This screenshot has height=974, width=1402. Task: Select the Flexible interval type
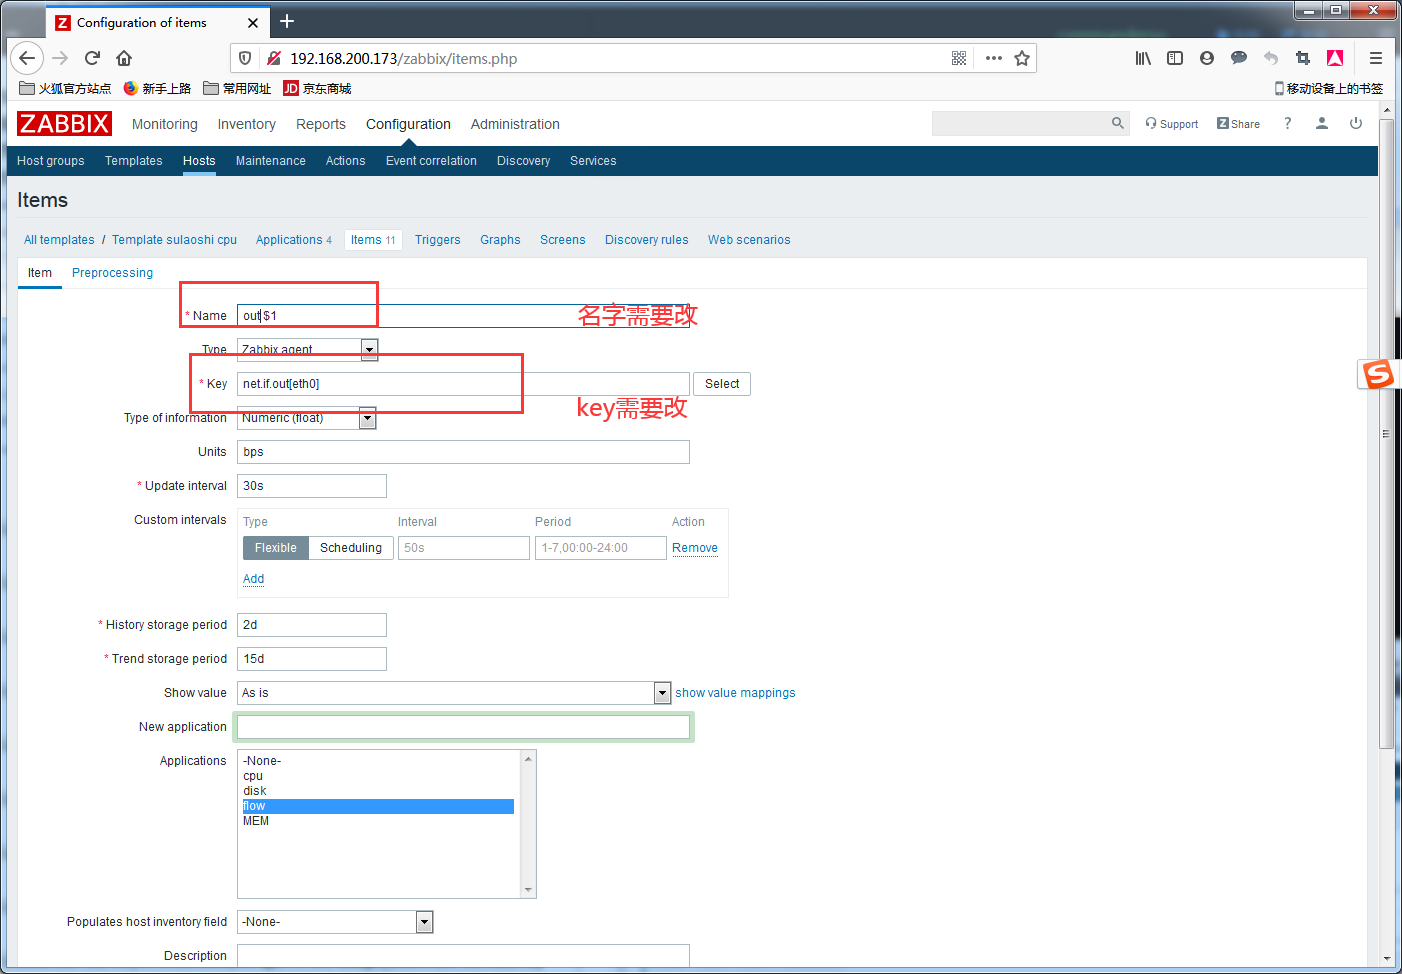[x=275, y=548]
